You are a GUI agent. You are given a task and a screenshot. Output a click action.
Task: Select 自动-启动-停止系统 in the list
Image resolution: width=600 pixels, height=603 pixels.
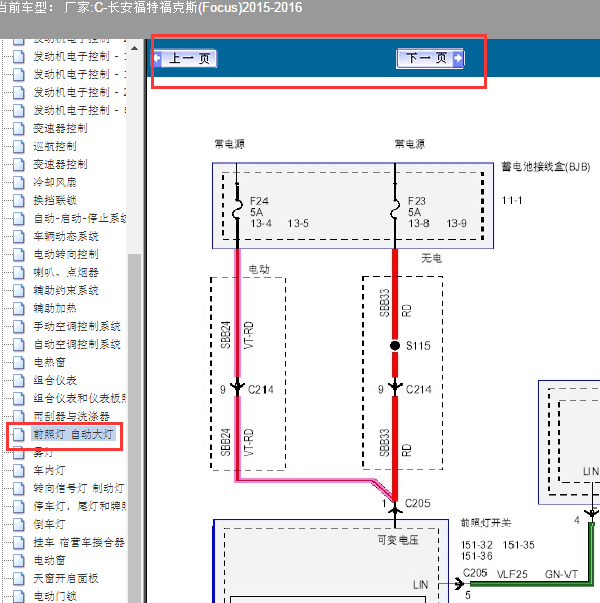click(80, 218)
